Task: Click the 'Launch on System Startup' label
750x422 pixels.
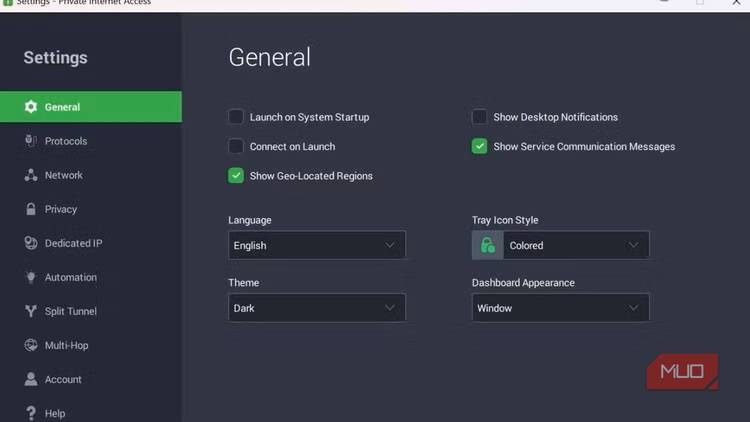Action: 309,117
